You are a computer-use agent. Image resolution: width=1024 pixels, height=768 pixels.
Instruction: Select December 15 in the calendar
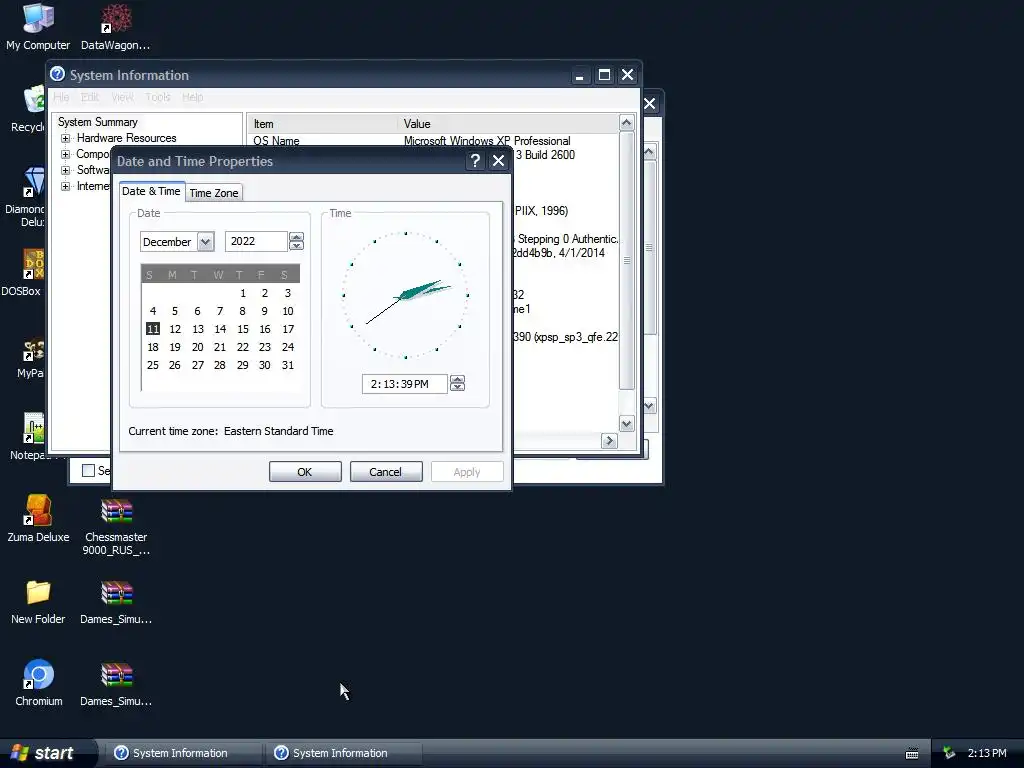pos(242,329)
